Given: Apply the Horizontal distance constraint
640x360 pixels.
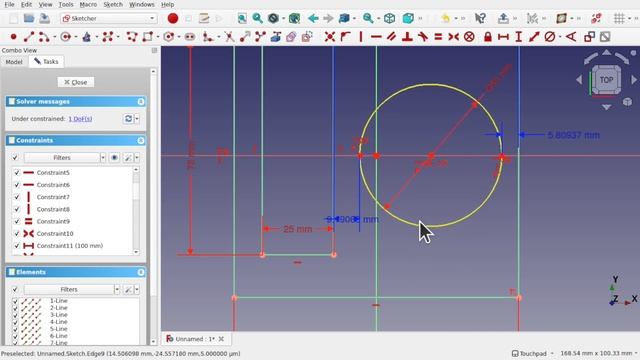Looking at the screenshot, I should coord(503,37).
